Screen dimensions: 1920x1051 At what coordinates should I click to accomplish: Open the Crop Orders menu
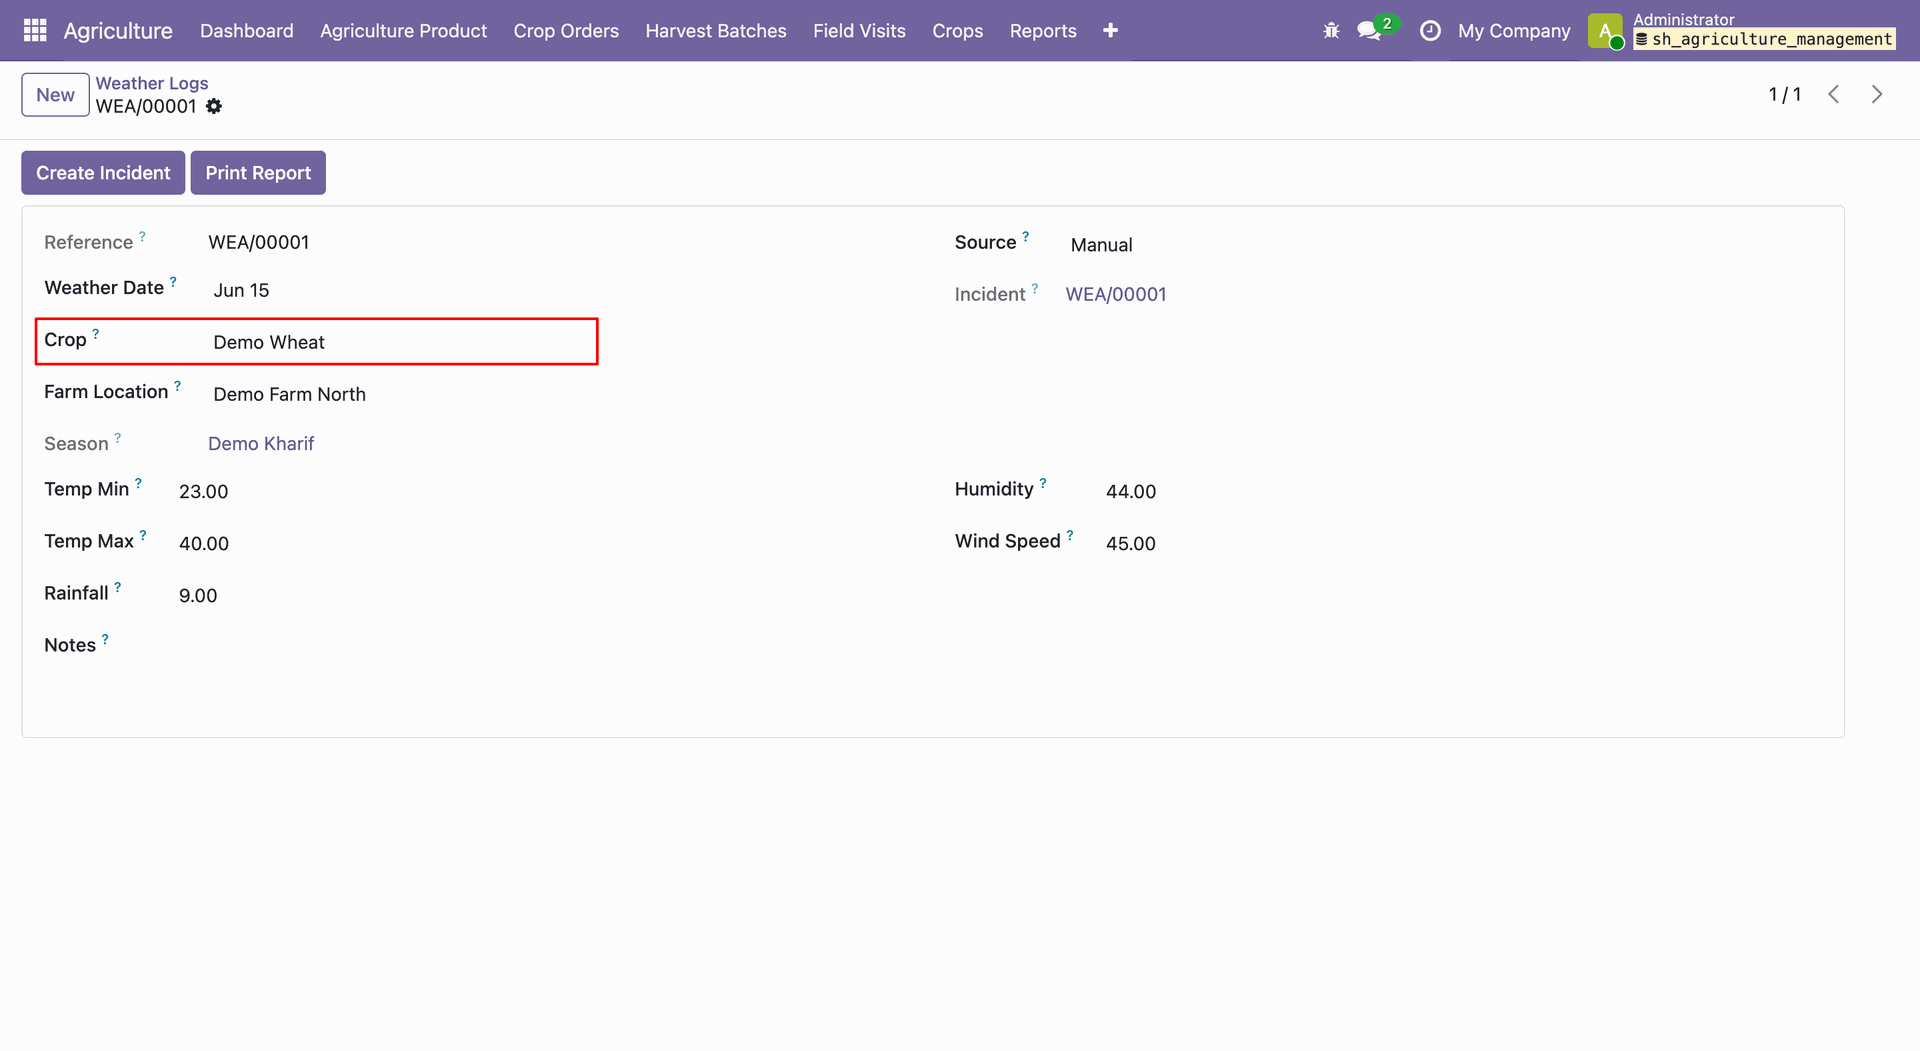[x=566, y=30]
